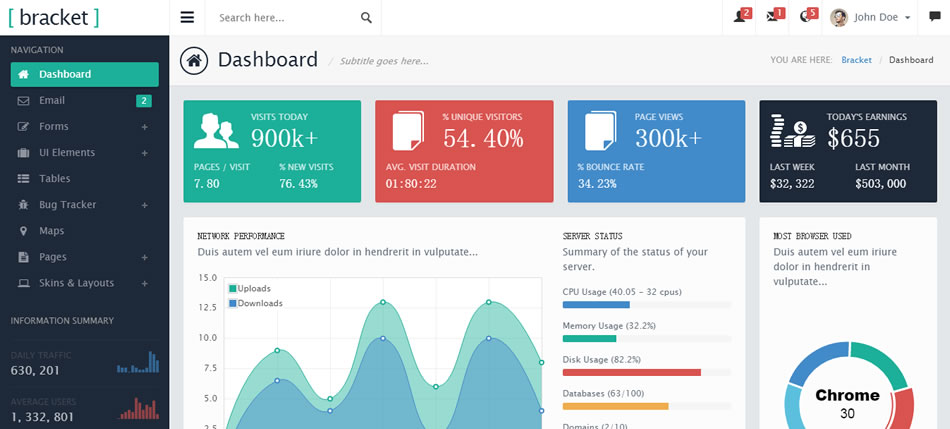Click the 900k+ visits value
950x429 pixels.
284,139
